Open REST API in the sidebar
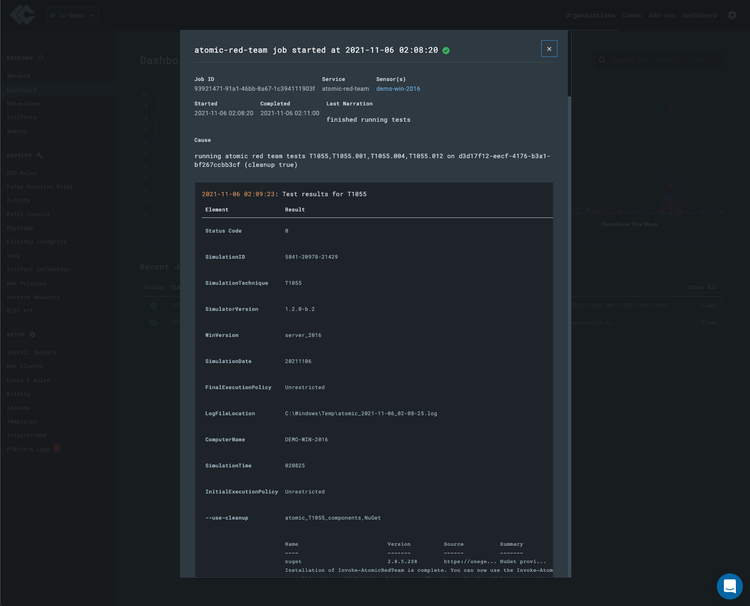This screenshot has width=750, height=606. (x=20, y=311)
